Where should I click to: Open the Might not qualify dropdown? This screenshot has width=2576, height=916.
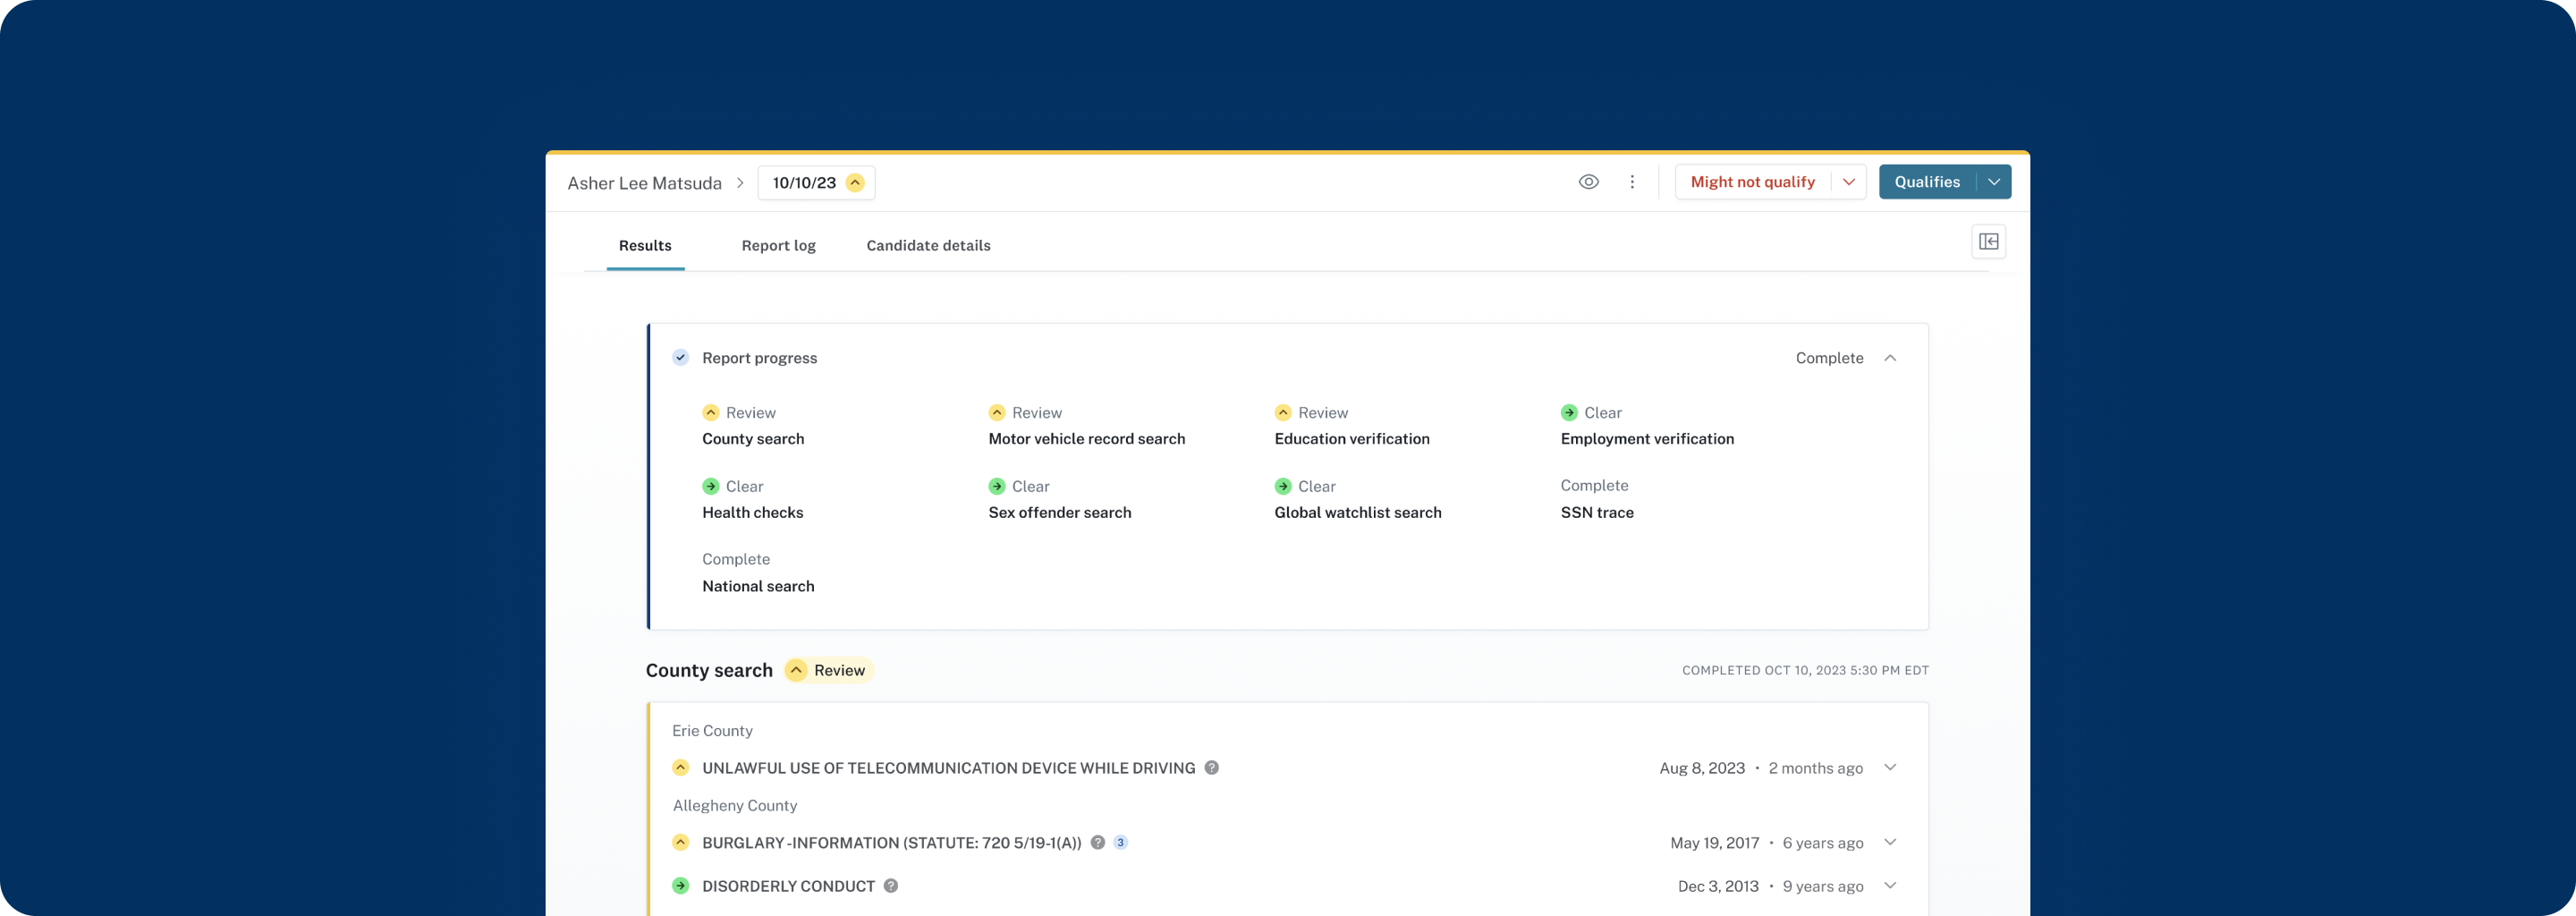[x=1848, y=182]
